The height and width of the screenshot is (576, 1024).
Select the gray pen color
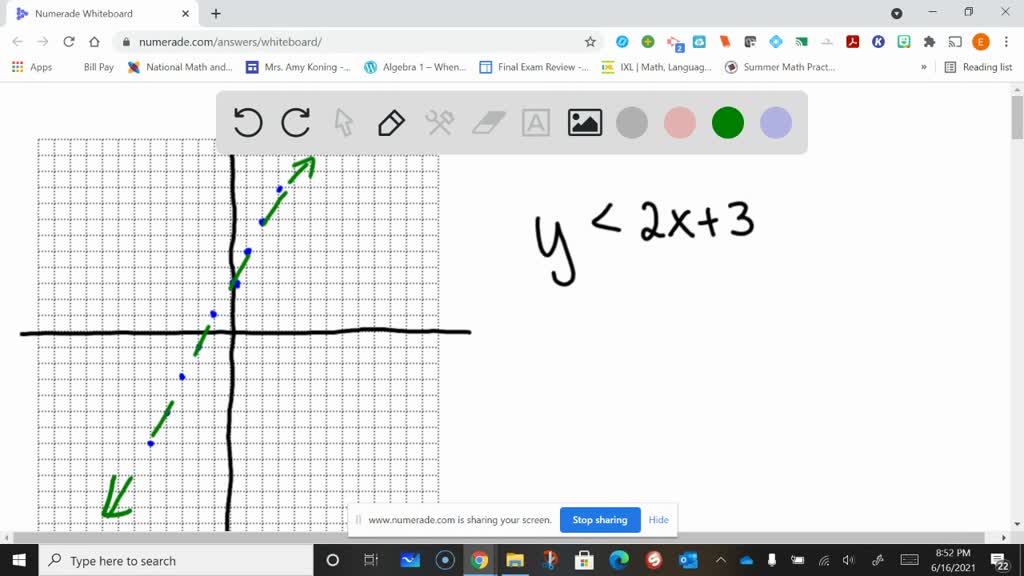click(x=631, y=122)
